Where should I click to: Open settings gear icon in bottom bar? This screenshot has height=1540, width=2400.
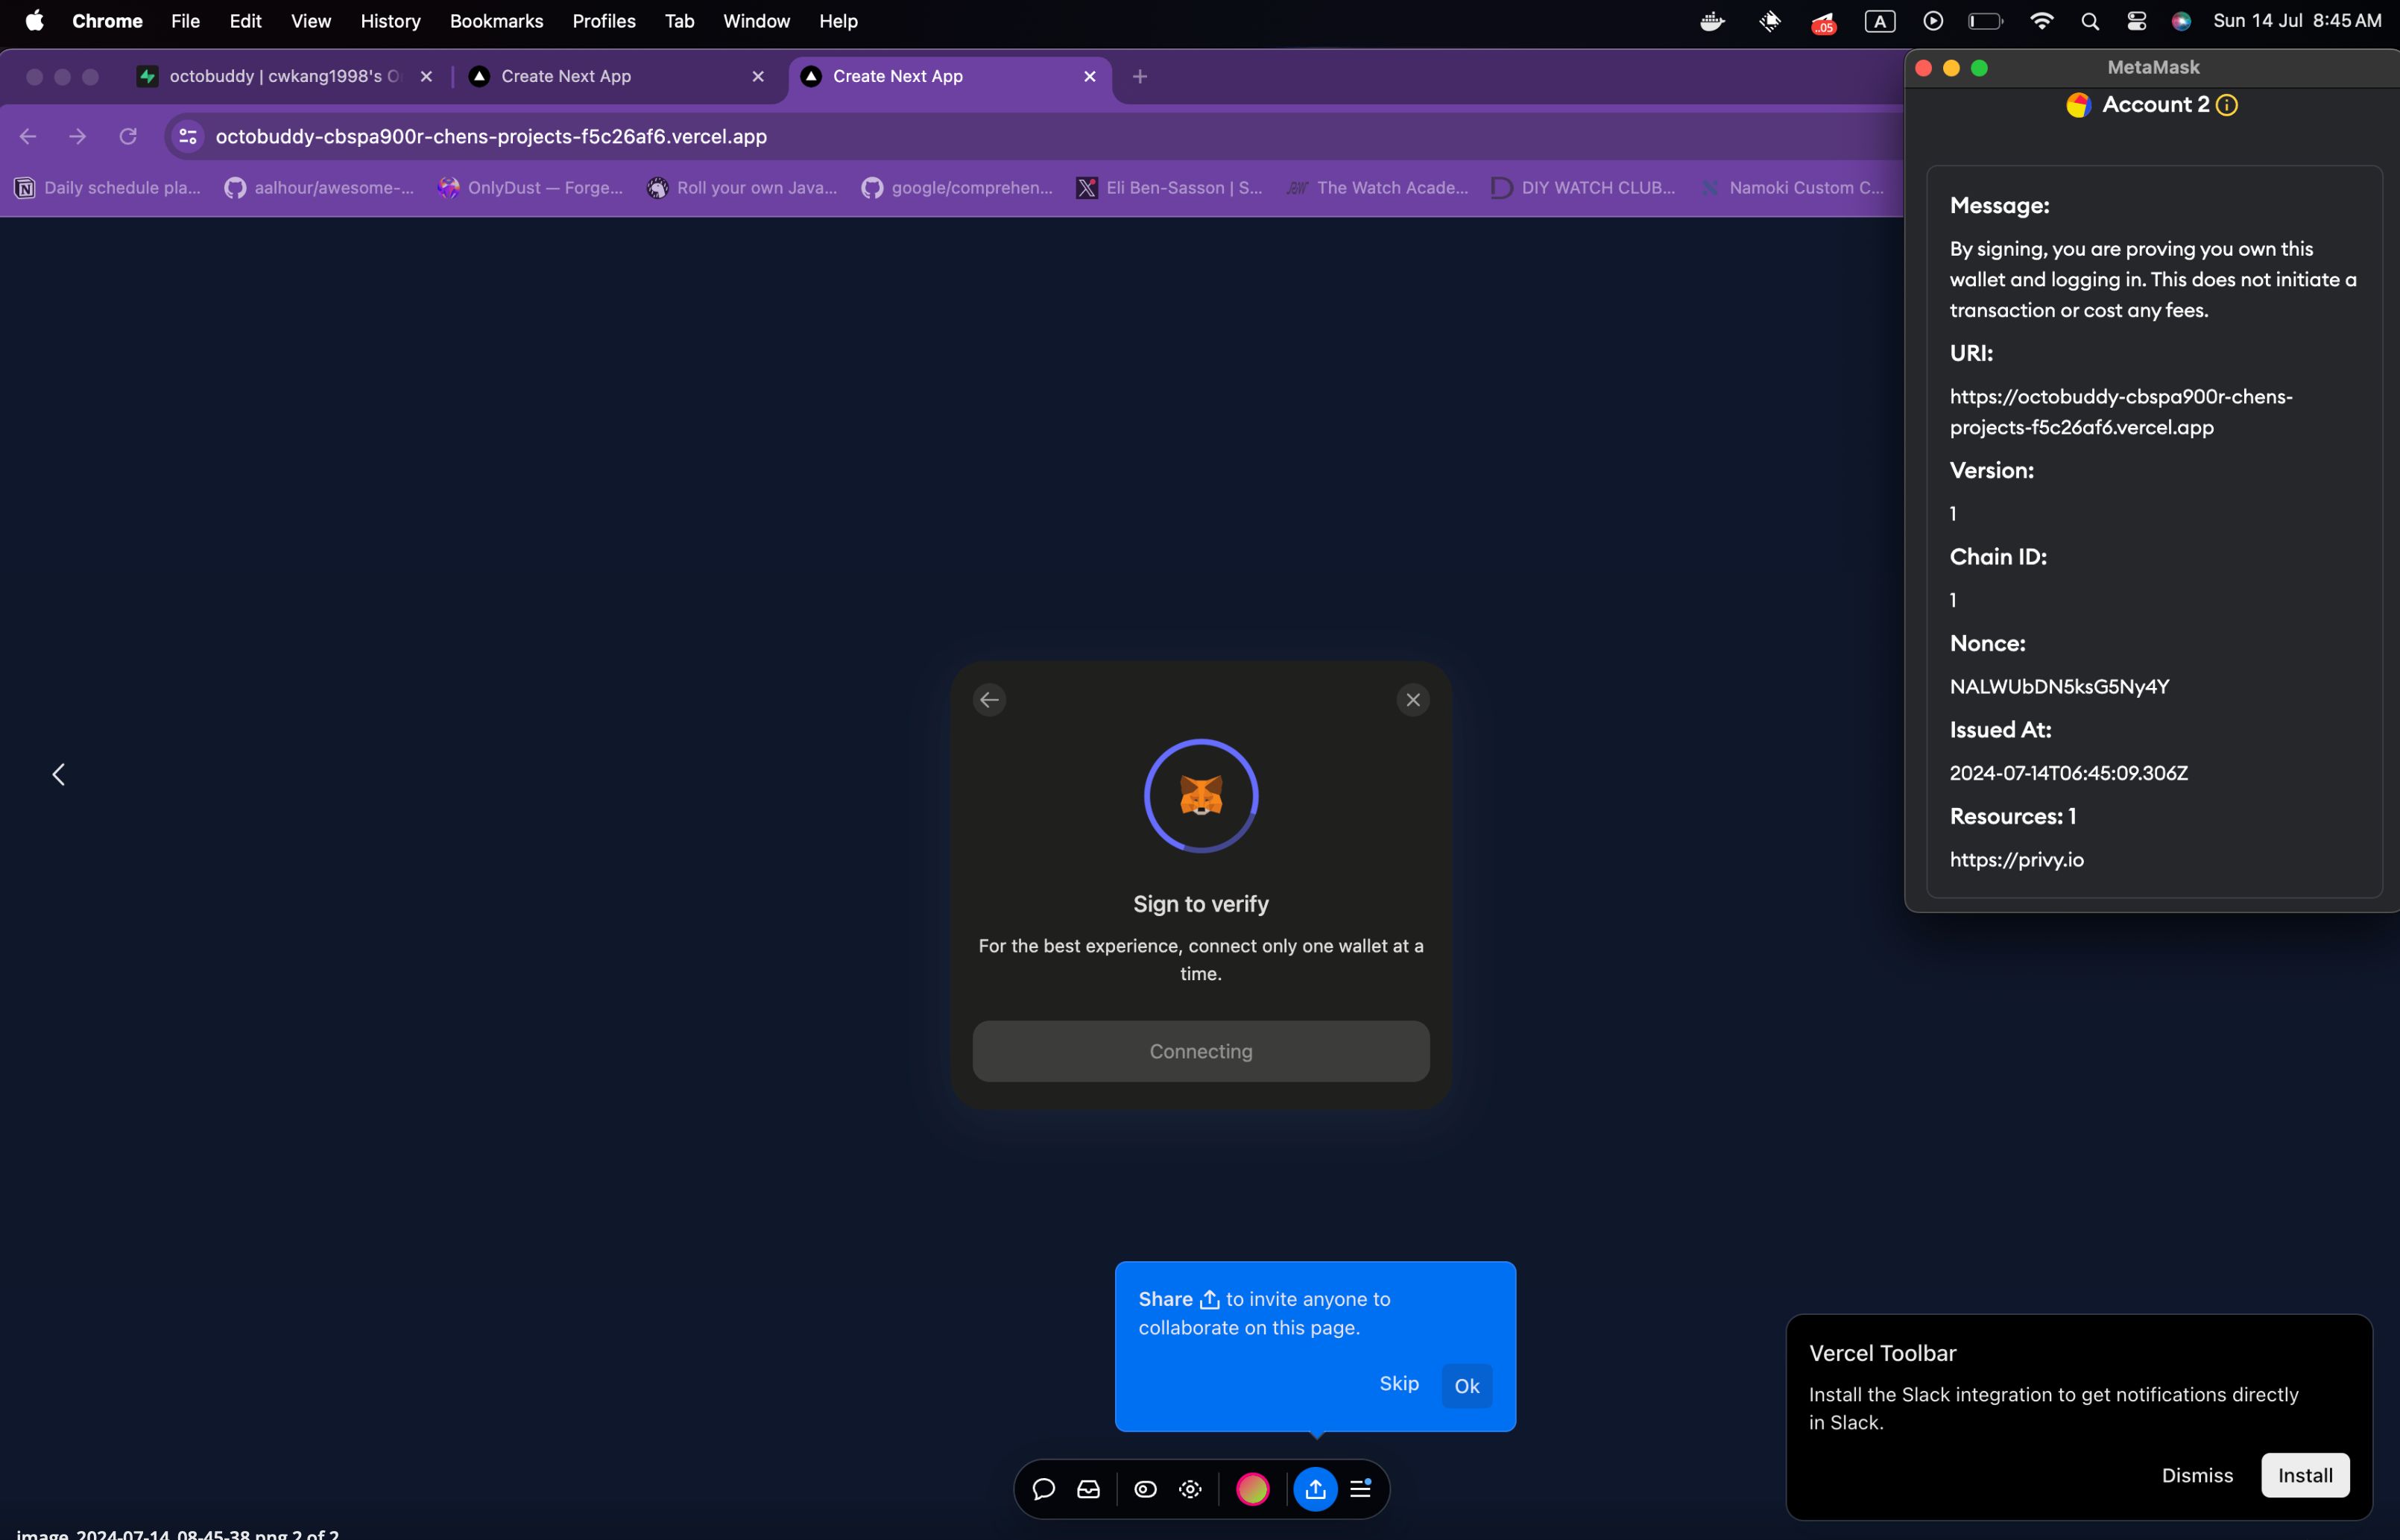[x=1190, y=1489]
